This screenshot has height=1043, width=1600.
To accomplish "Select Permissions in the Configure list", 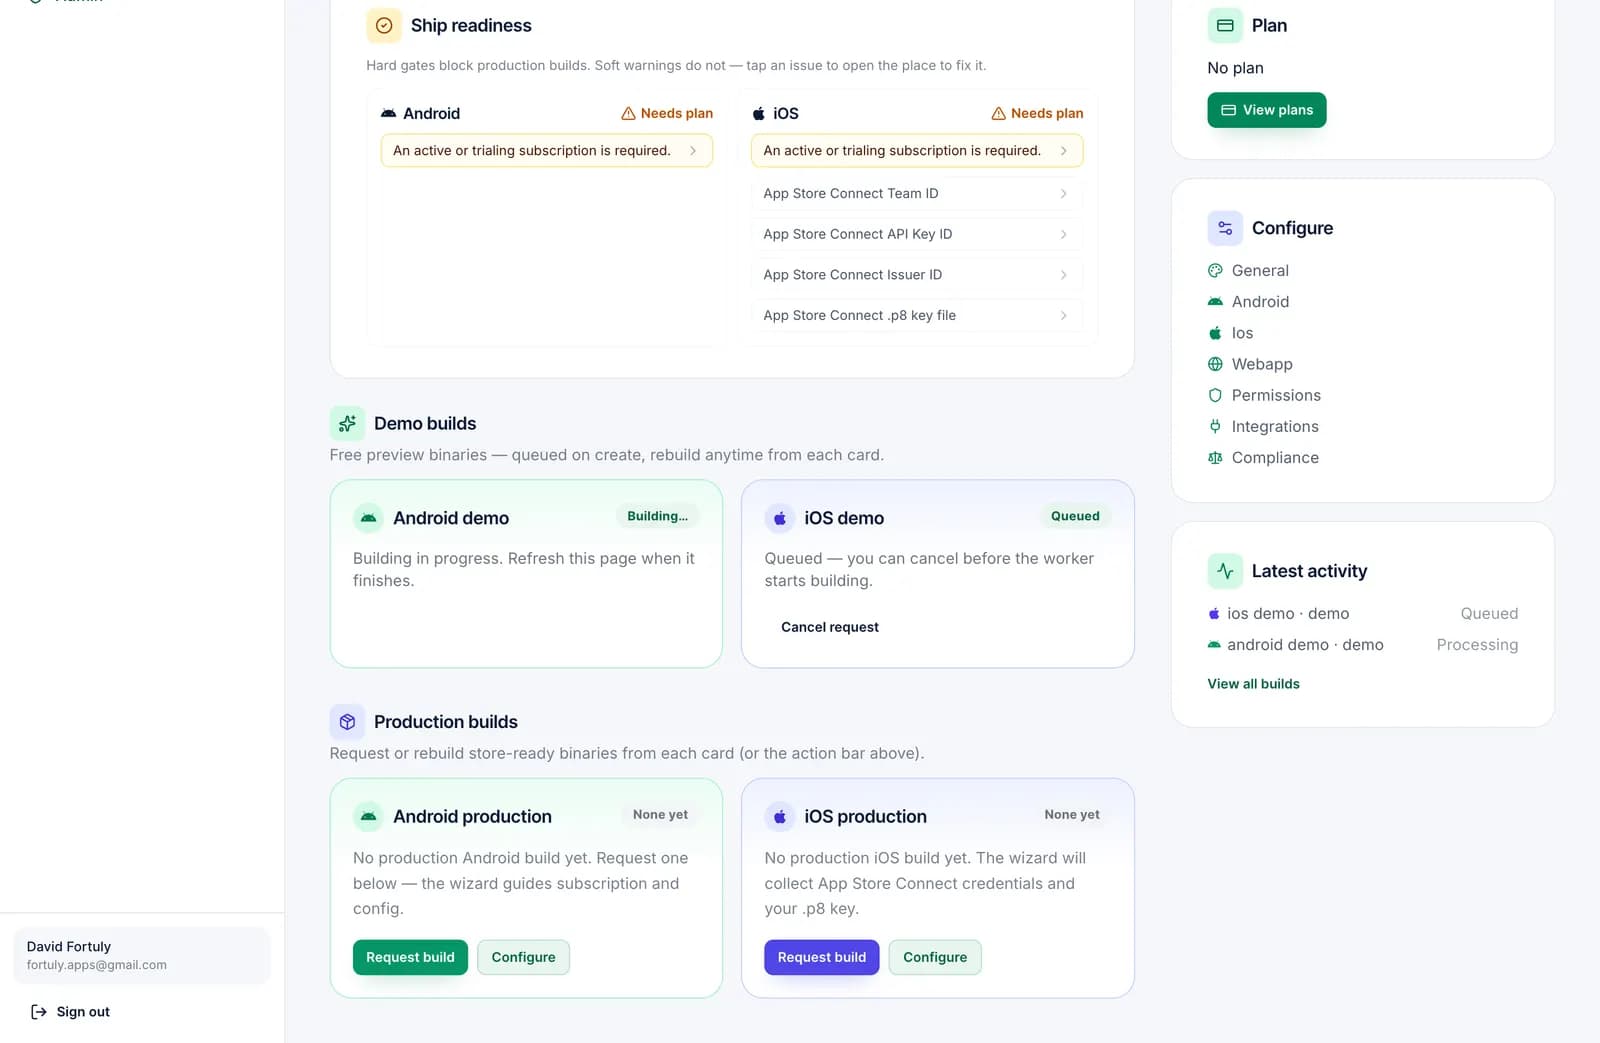I will 1276,395.
